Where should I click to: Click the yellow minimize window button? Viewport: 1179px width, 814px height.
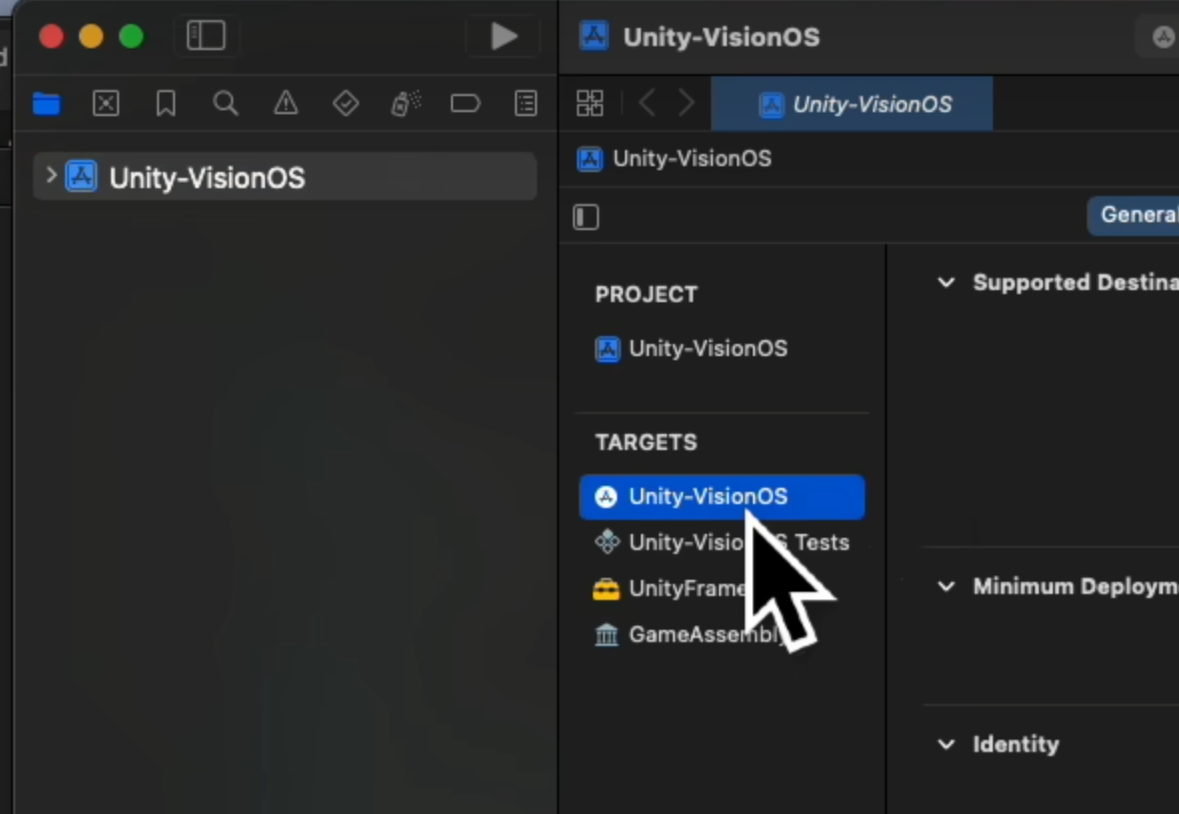[x=91, y=36]
